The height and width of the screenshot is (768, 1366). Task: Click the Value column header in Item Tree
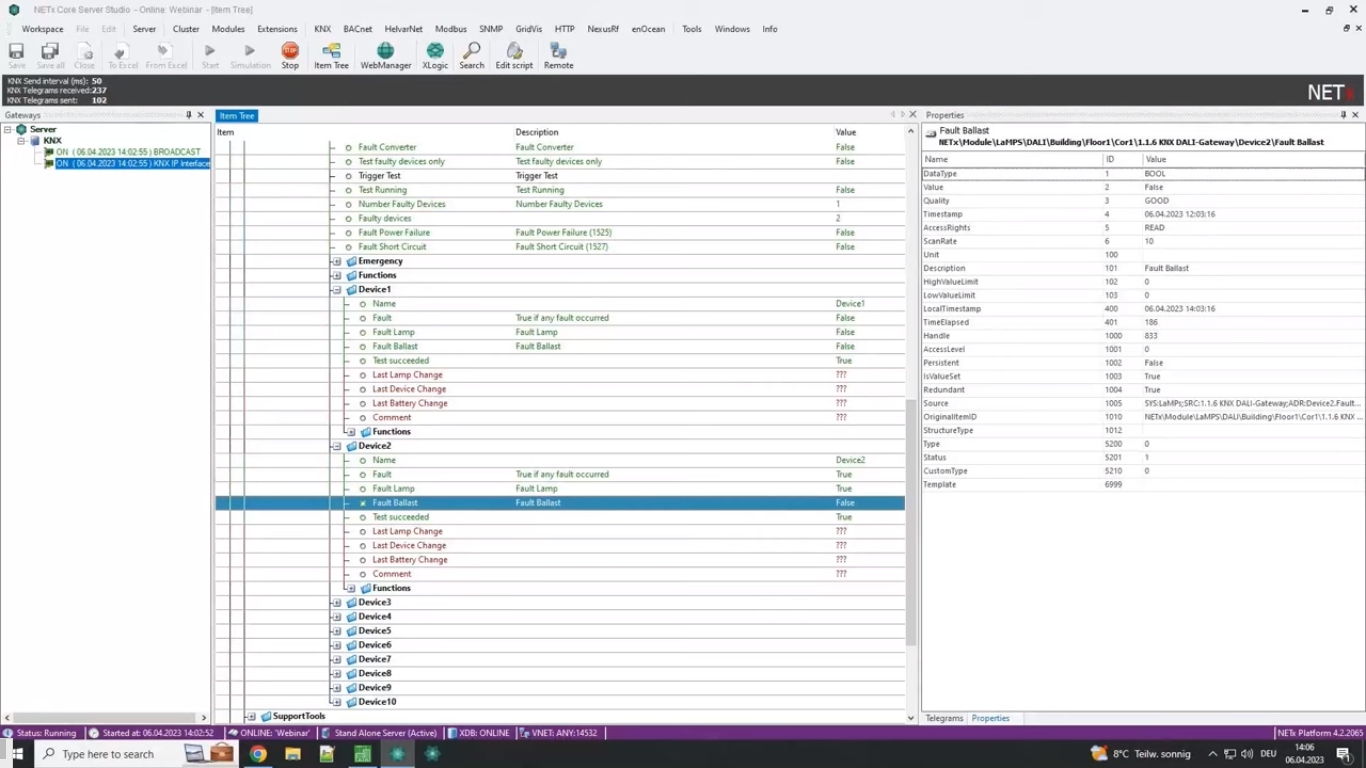[846, 132]
